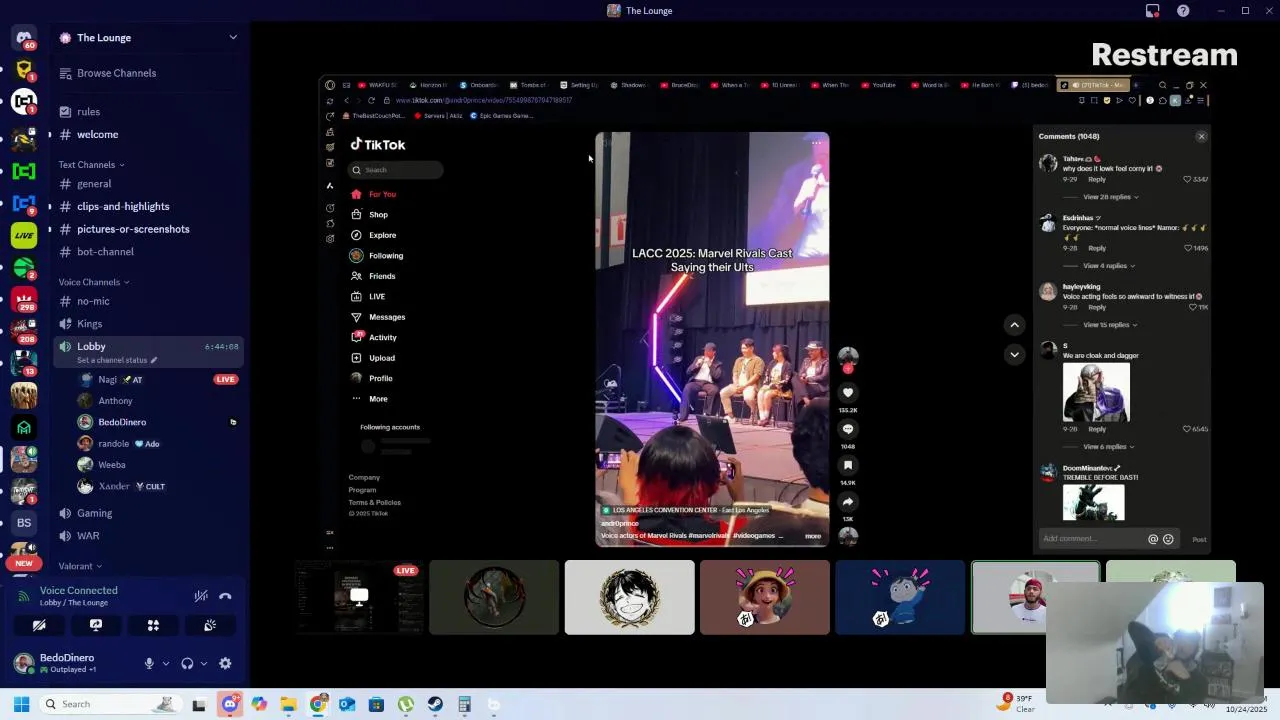The width and height of the screenshot is (1280, 720).
Task: Open microphone input options arrow
Action: click(x=166, y=663)
